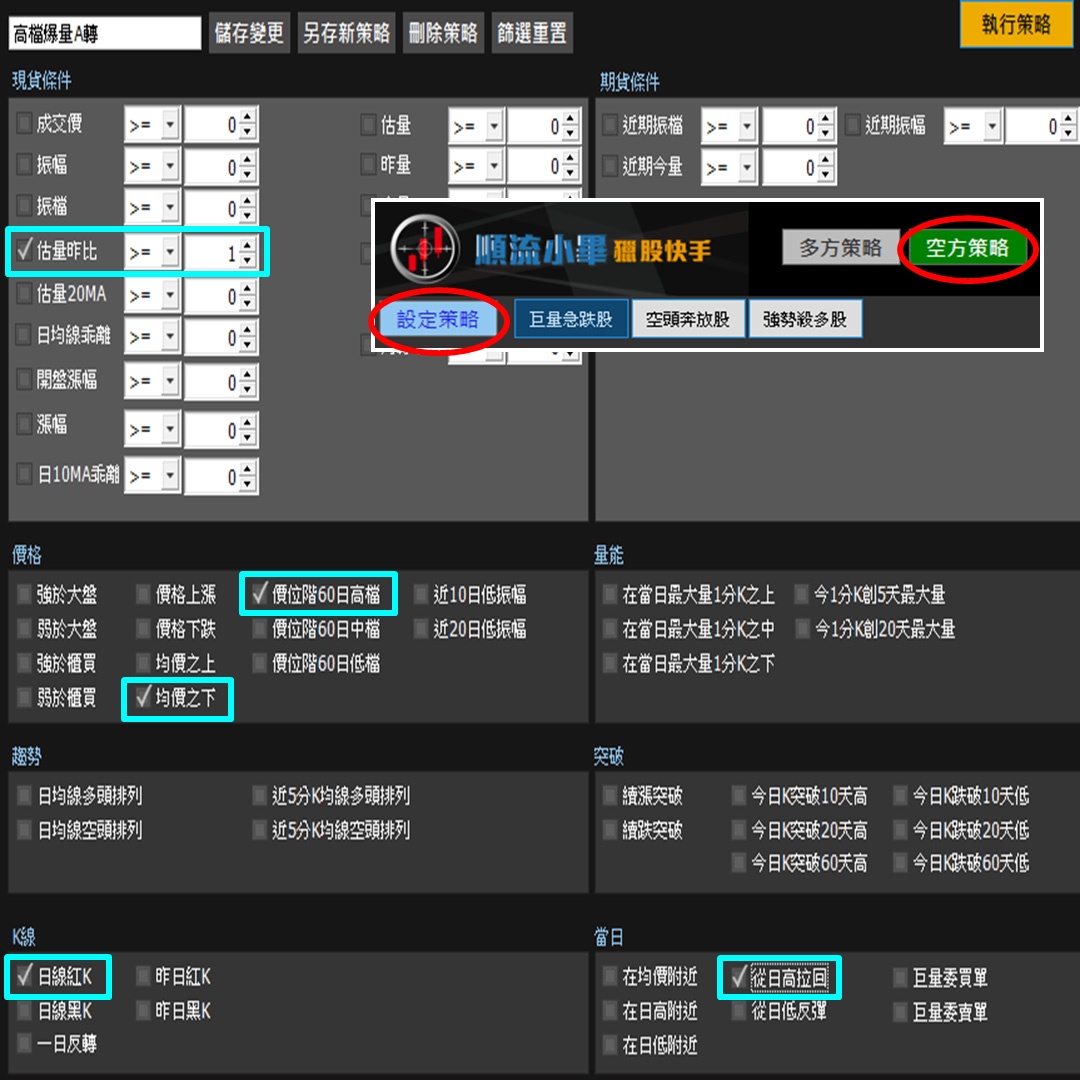Click the 儲存變更 button
Viewport: 1080px width, 1080px height.
pyautogui.click(x=249, y=32)
